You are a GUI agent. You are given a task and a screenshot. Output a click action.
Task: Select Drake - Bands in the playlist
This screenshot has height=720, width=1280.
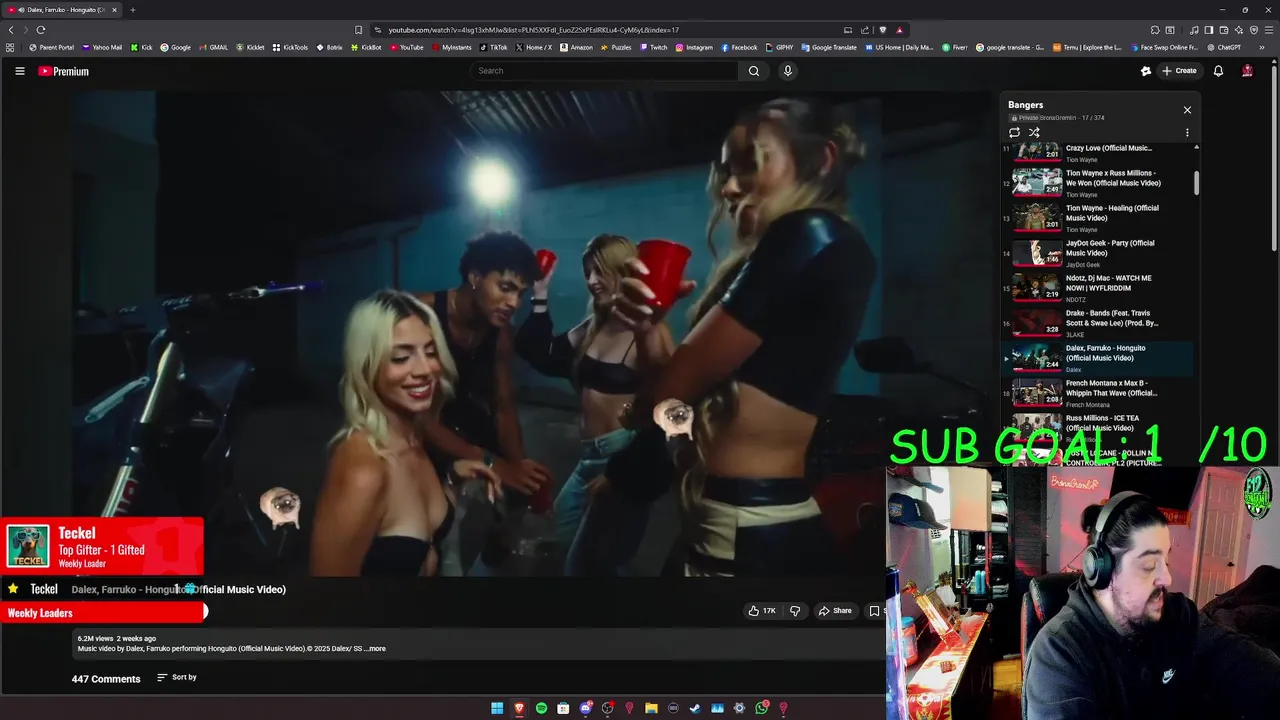1097,323
